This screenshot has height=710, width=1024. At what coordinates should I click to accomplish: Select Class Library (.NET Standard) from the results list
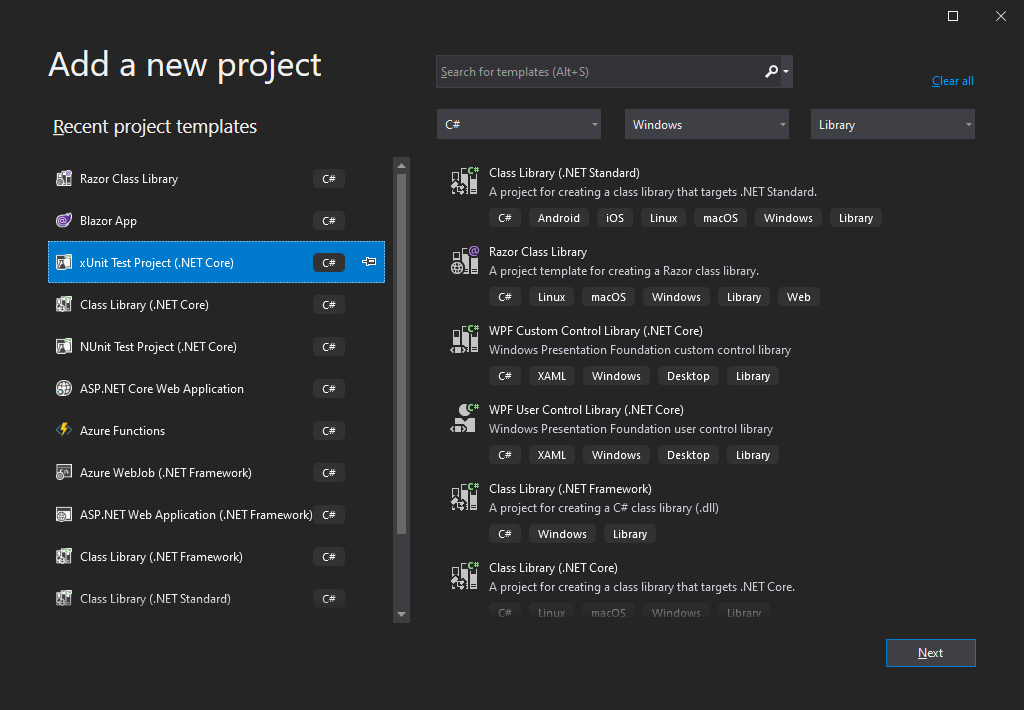[x=564, y=173]
